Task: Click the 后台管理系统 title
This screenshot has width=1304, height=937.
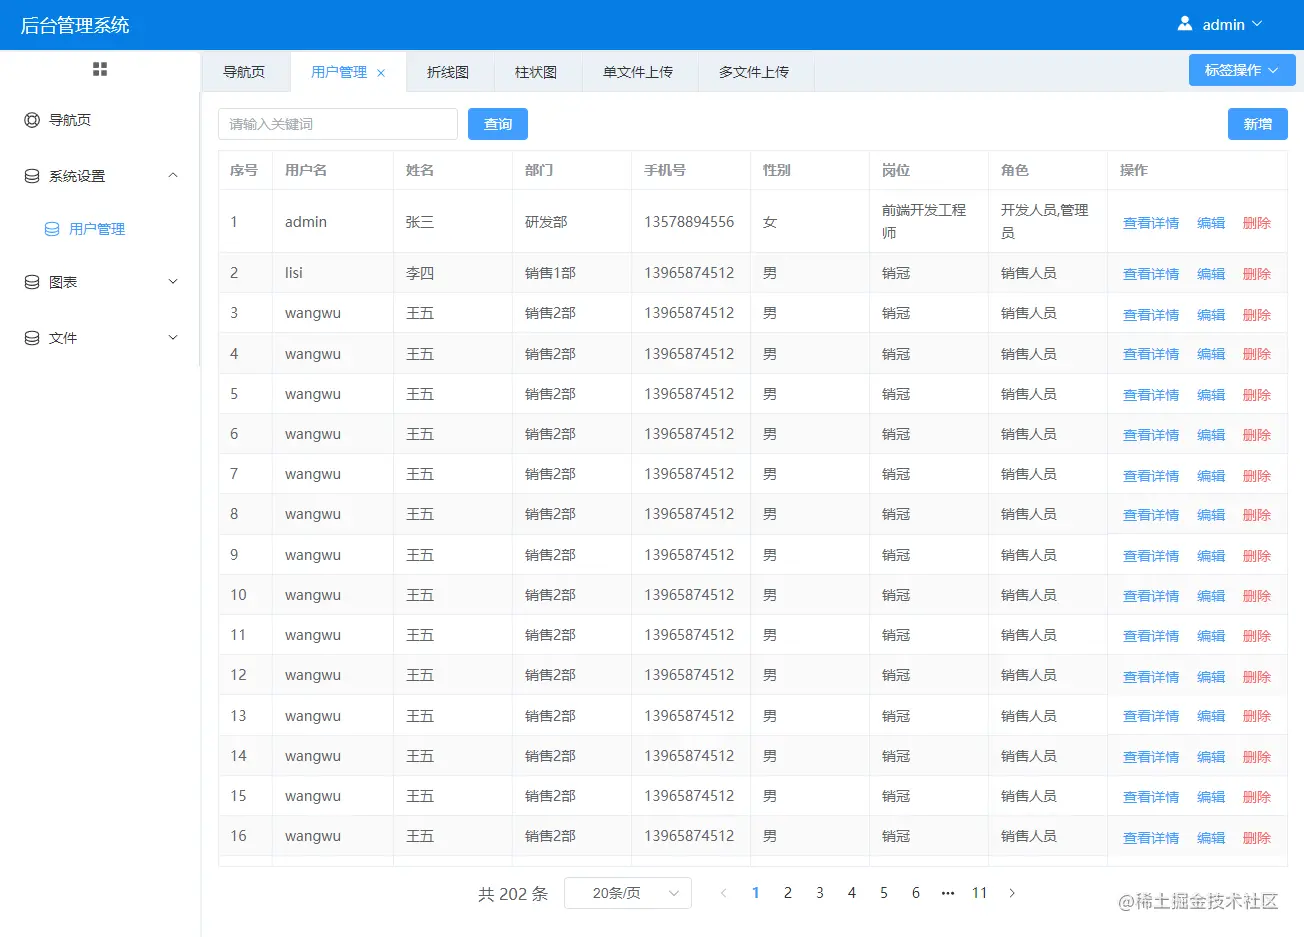Action: coord(75,25)
